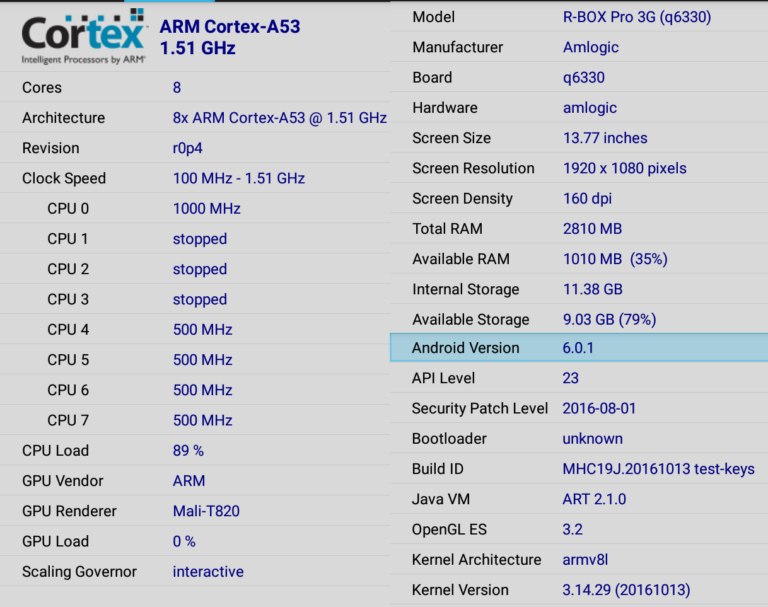
Task: Tap the Build ID MHC19J row
Action: coord(579,469)
